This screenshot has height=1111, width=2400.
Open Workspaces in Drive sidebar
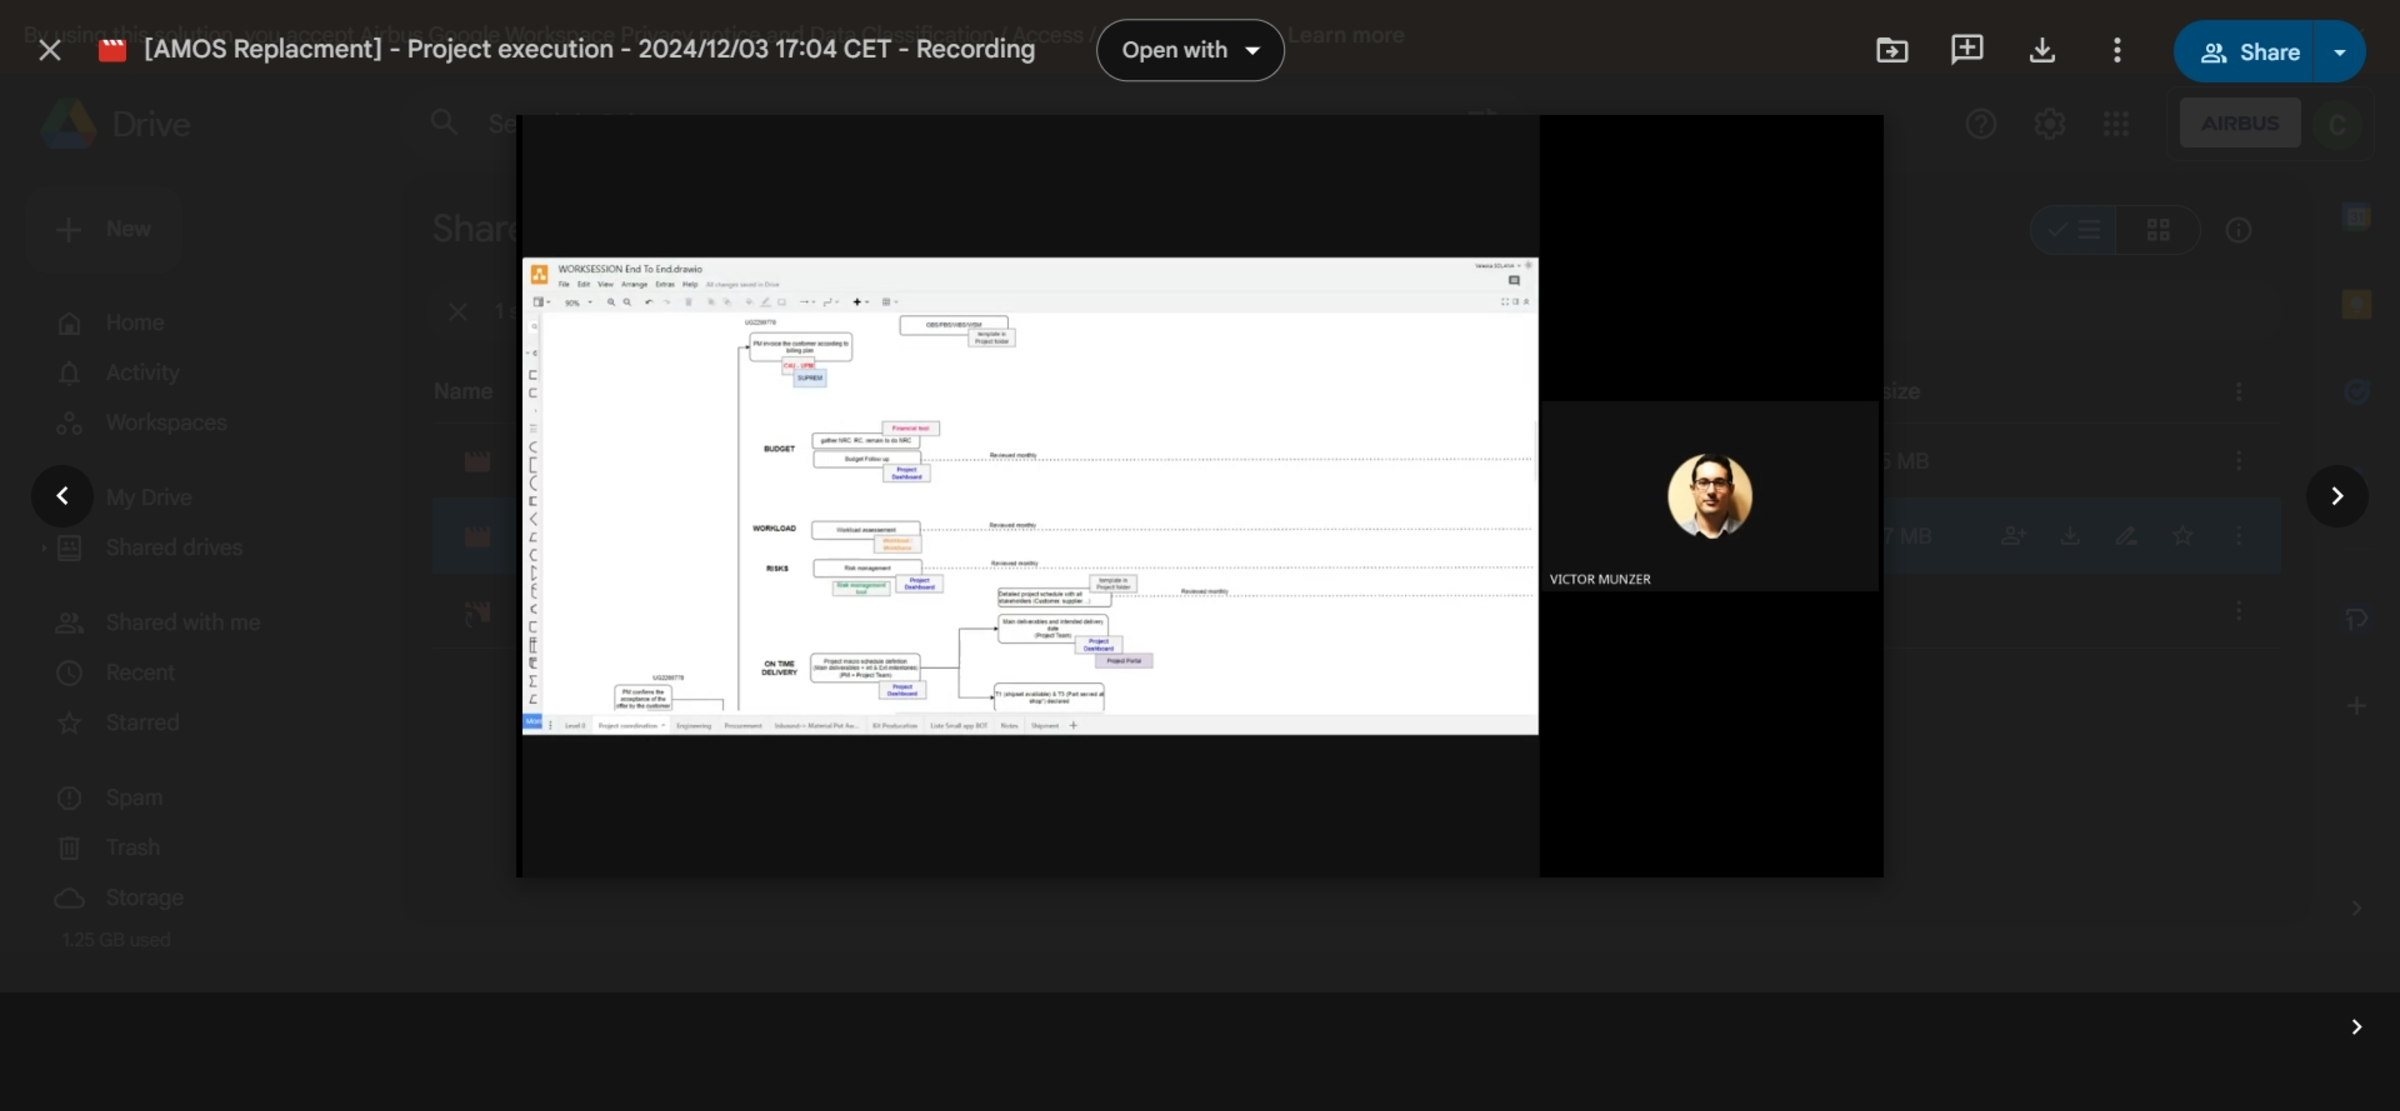[166, 423]
